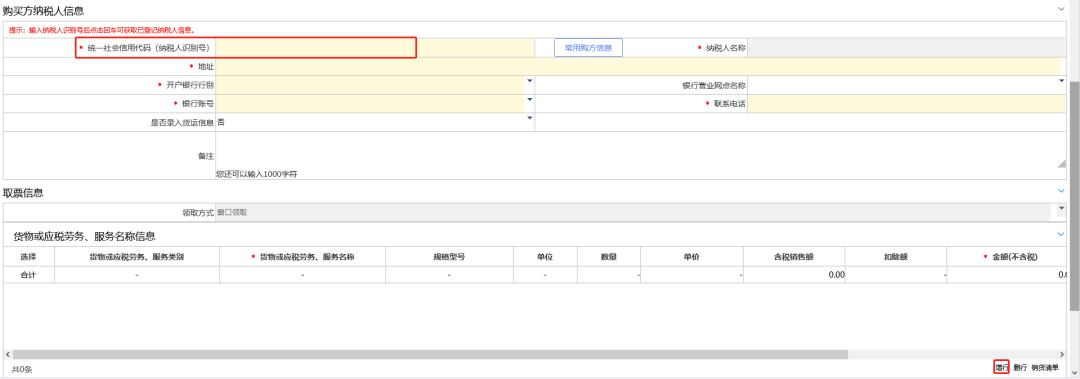The image size is (1080, 379).
Task: Open the 银行营业网点名称 dropdown arrow
Action: click(1062, 81)
